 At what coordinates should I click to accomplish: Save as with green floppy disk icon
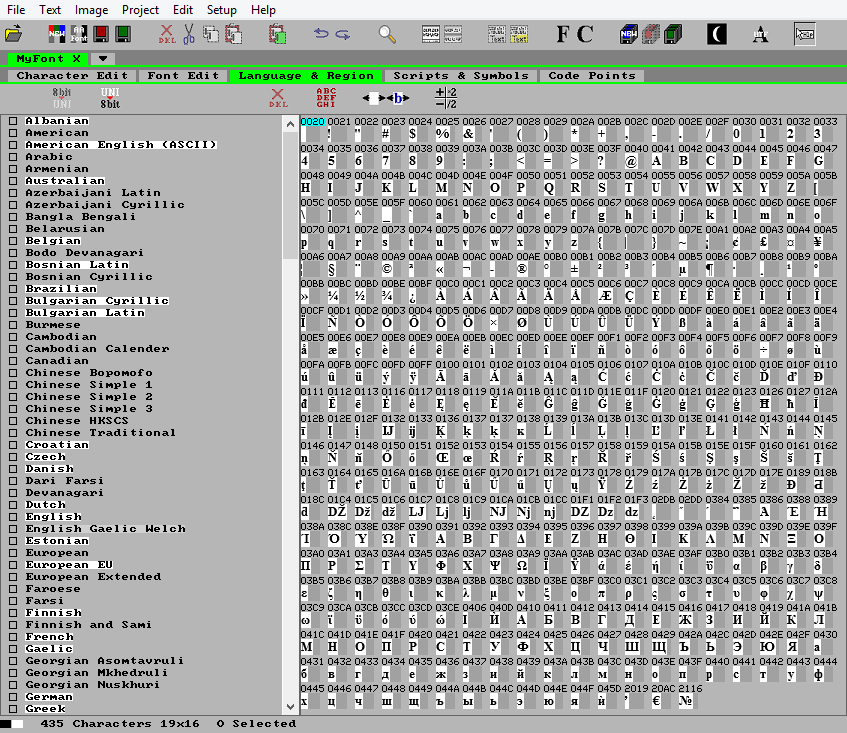point(123,34)
